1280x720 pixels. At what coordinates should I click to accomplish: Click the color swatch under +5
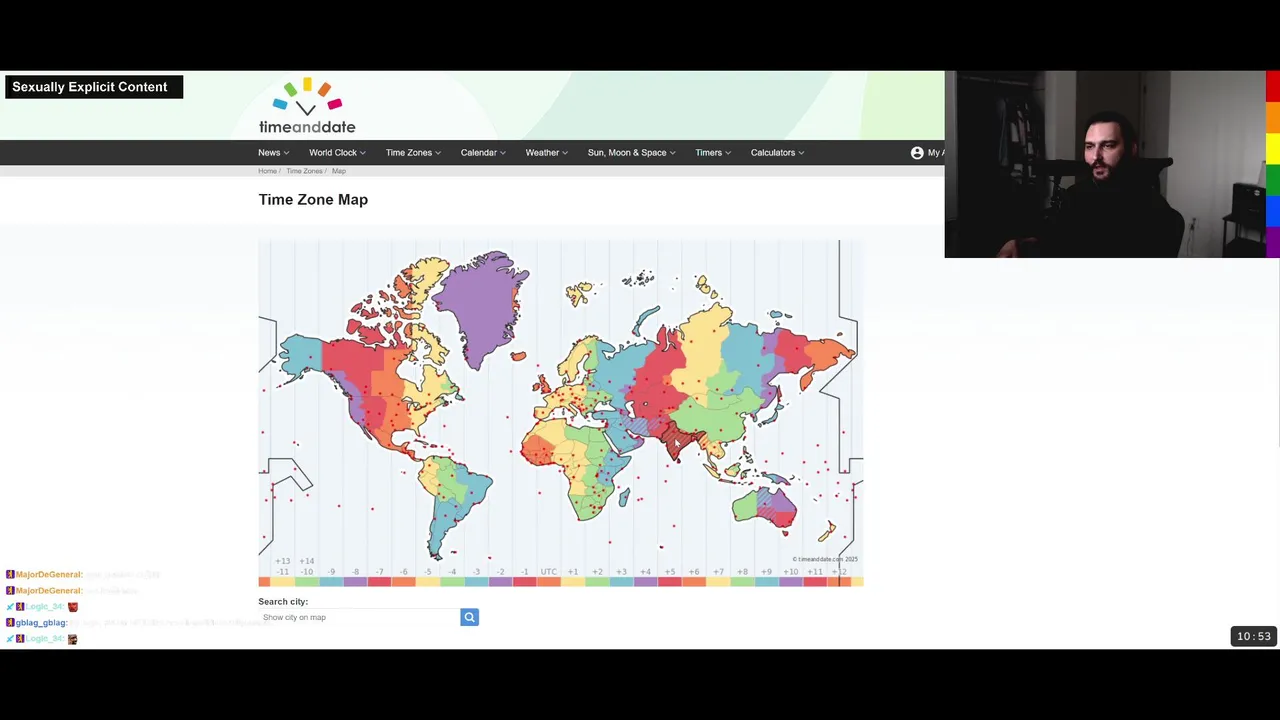click(x=670, y=582)
